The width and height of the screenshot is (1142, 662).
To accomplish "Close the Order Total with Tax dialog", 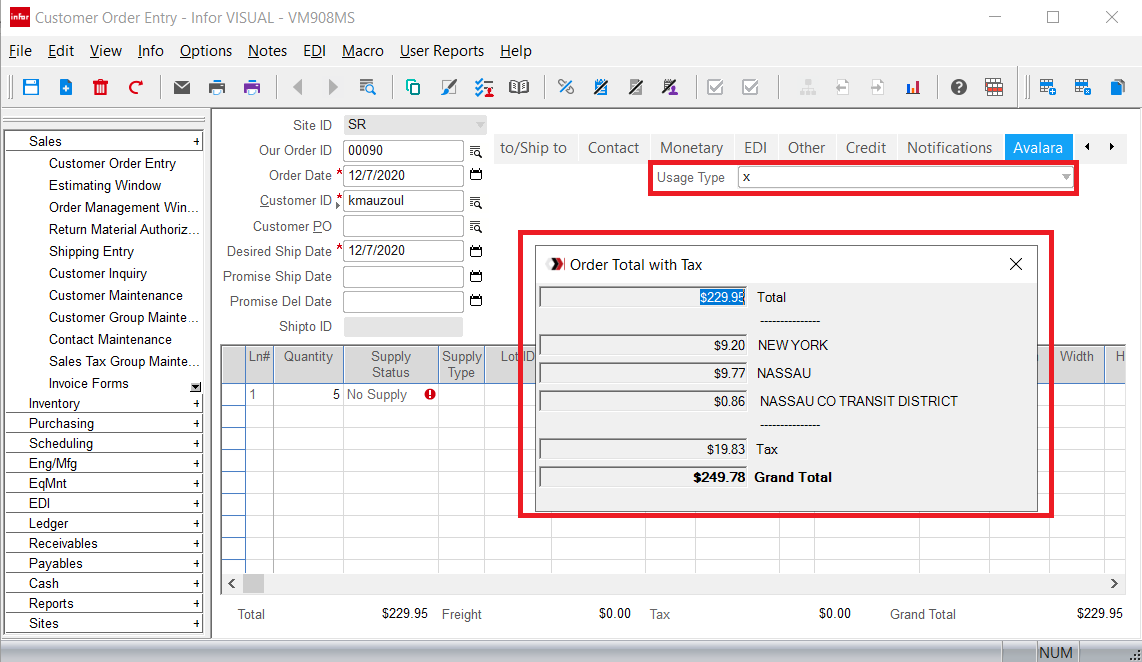I will tap(1016, 264).
